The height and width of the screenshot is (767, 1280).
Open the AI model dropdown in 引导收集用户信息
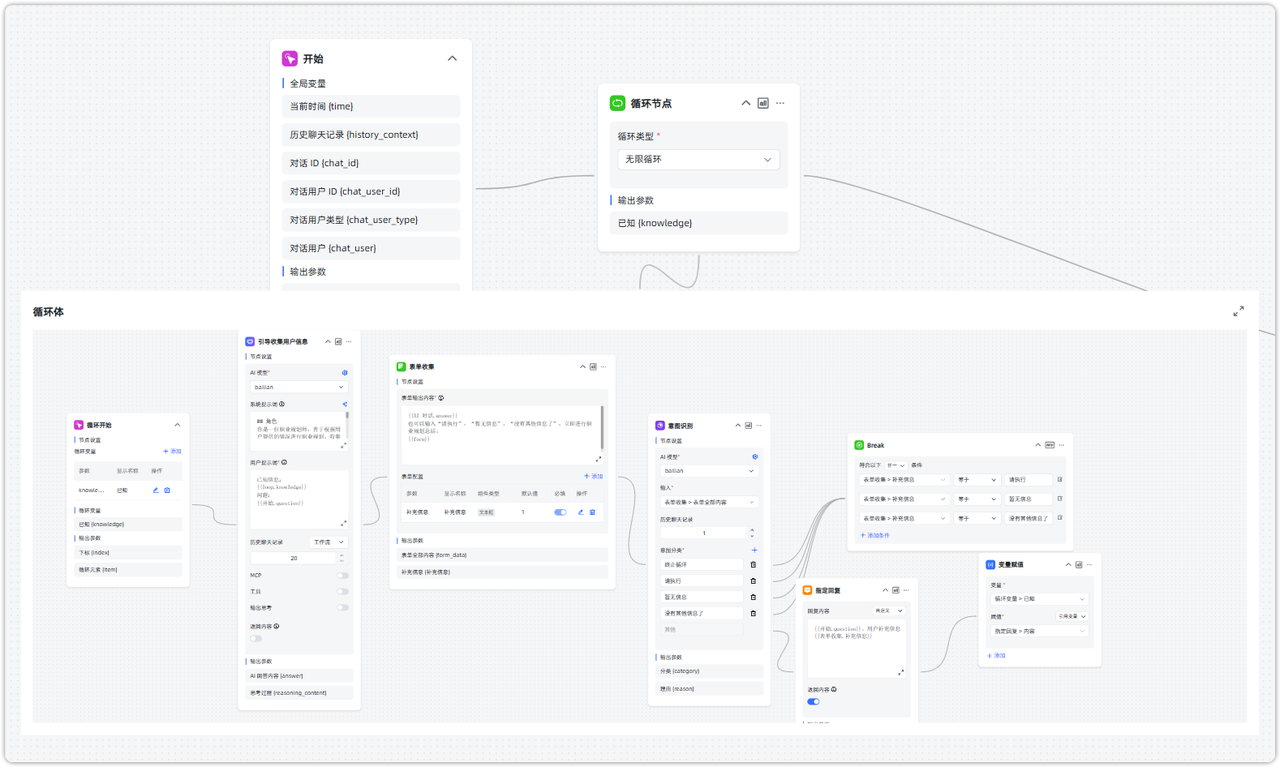click(298, 387)
